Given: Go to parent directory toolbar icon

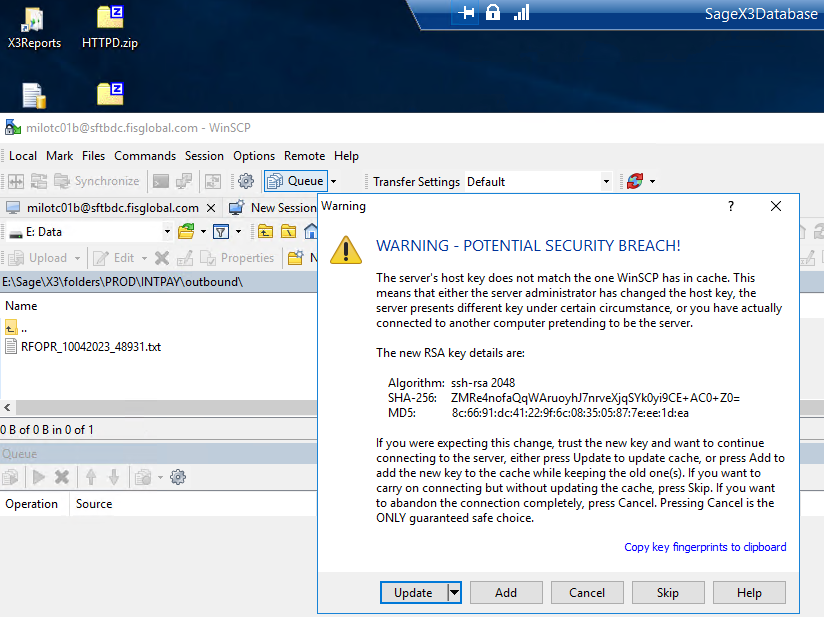Looking at the screenshot, I should [x=265, y=232].
